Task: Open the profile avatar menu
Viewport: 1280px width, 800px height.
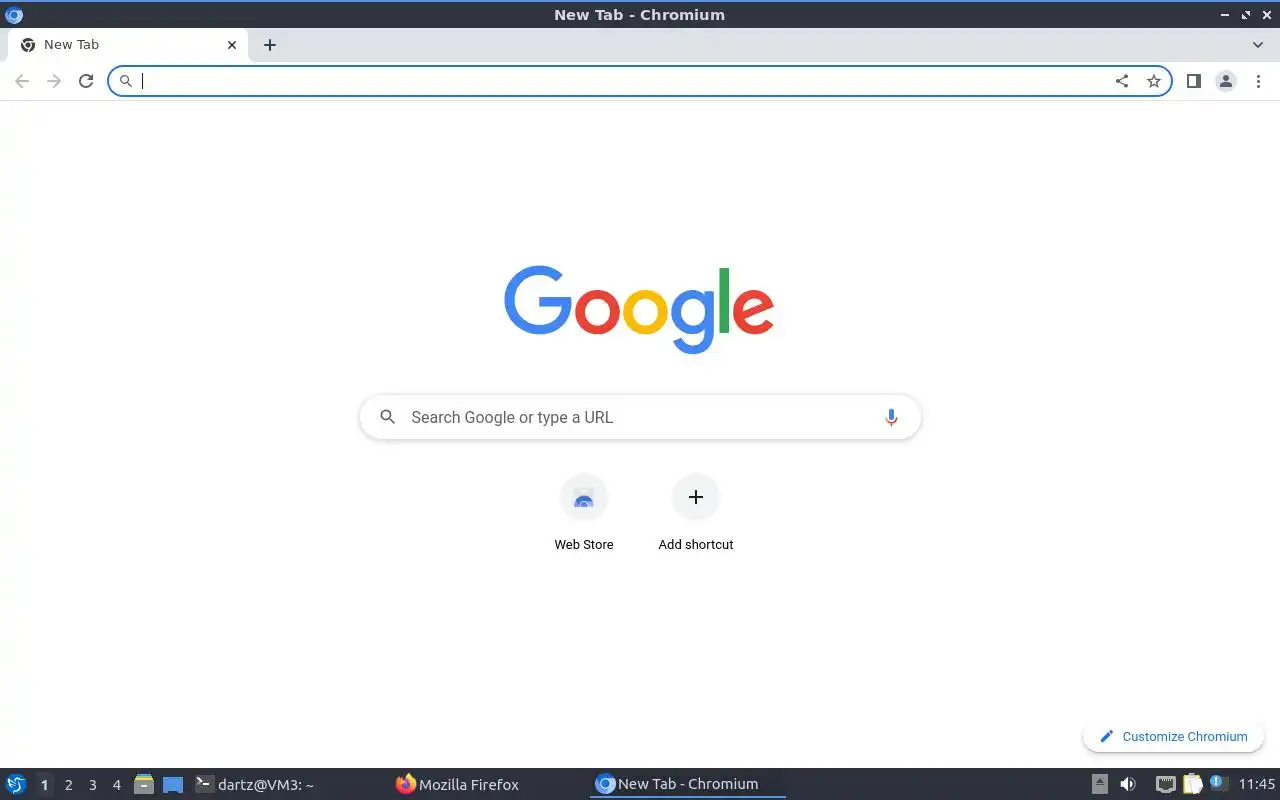Action: point(1225,81)
